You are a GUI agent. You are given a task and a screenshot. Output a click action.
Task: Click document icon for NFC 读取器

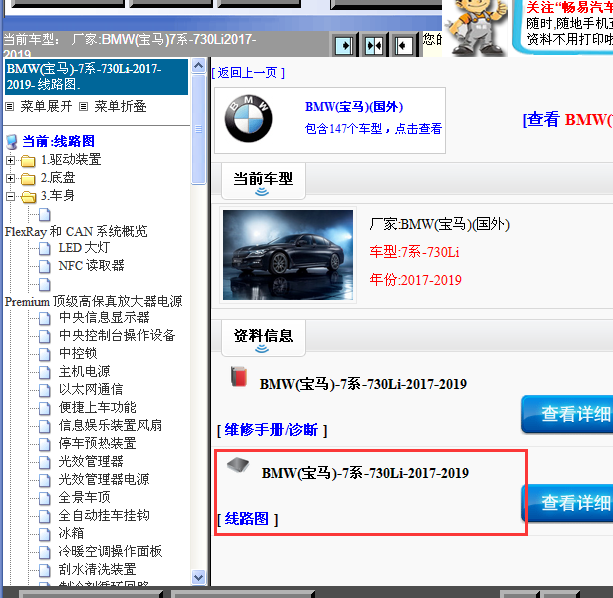[x=45, y=266]
